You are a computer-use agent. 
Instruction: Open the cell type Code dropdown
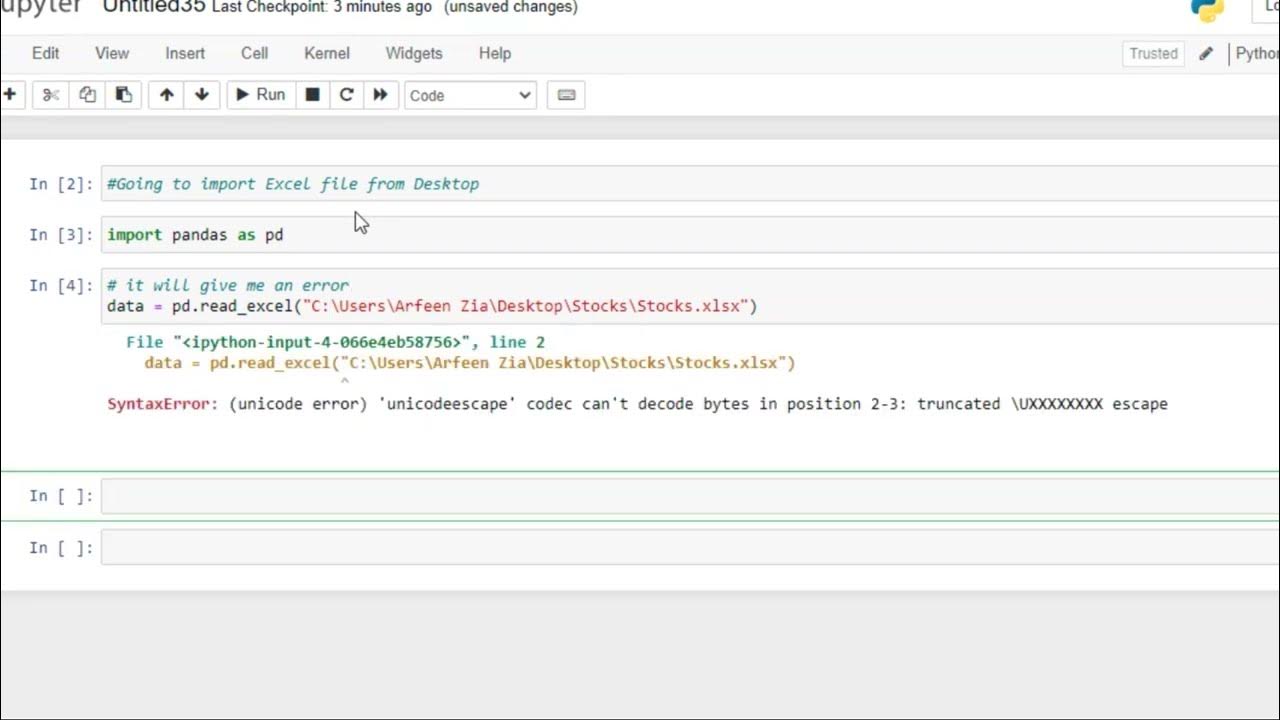click(x=470, y=96)
